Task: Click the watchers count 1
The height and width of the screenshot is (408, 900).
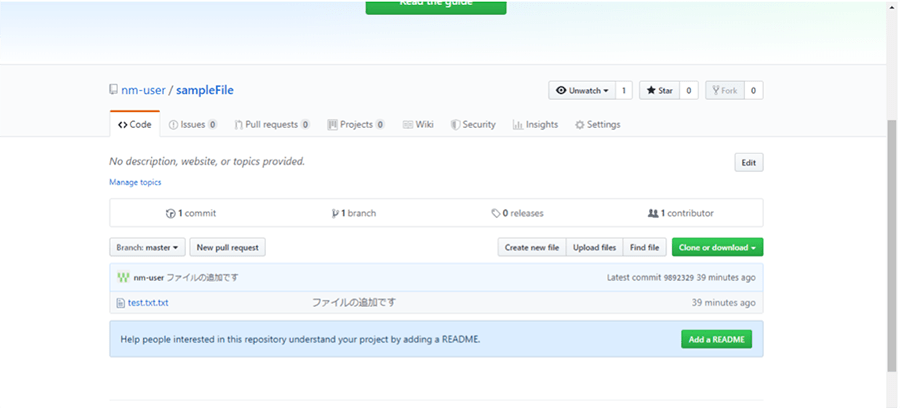Action: 624,91
